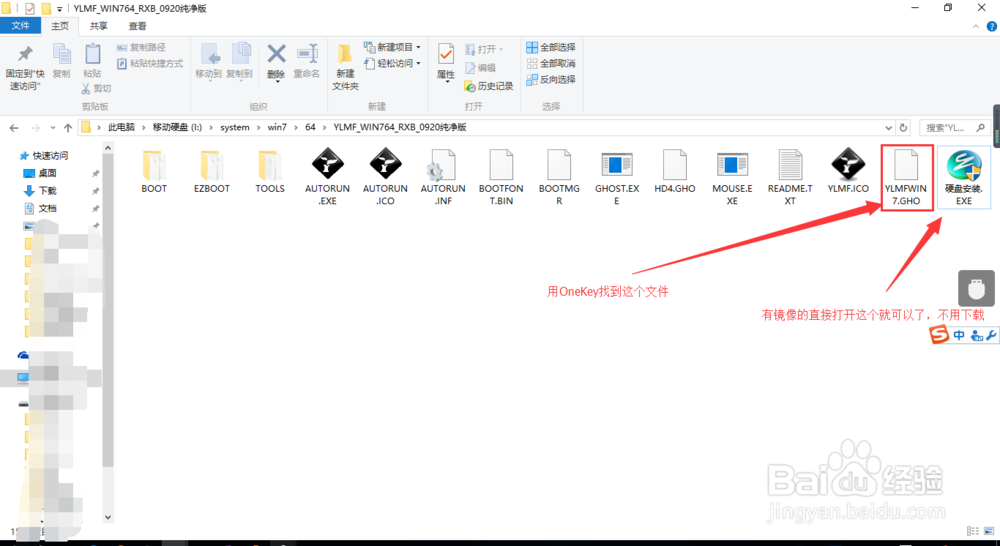
Task: Click History (历史记录) in the ribbon
Action: 489,85
